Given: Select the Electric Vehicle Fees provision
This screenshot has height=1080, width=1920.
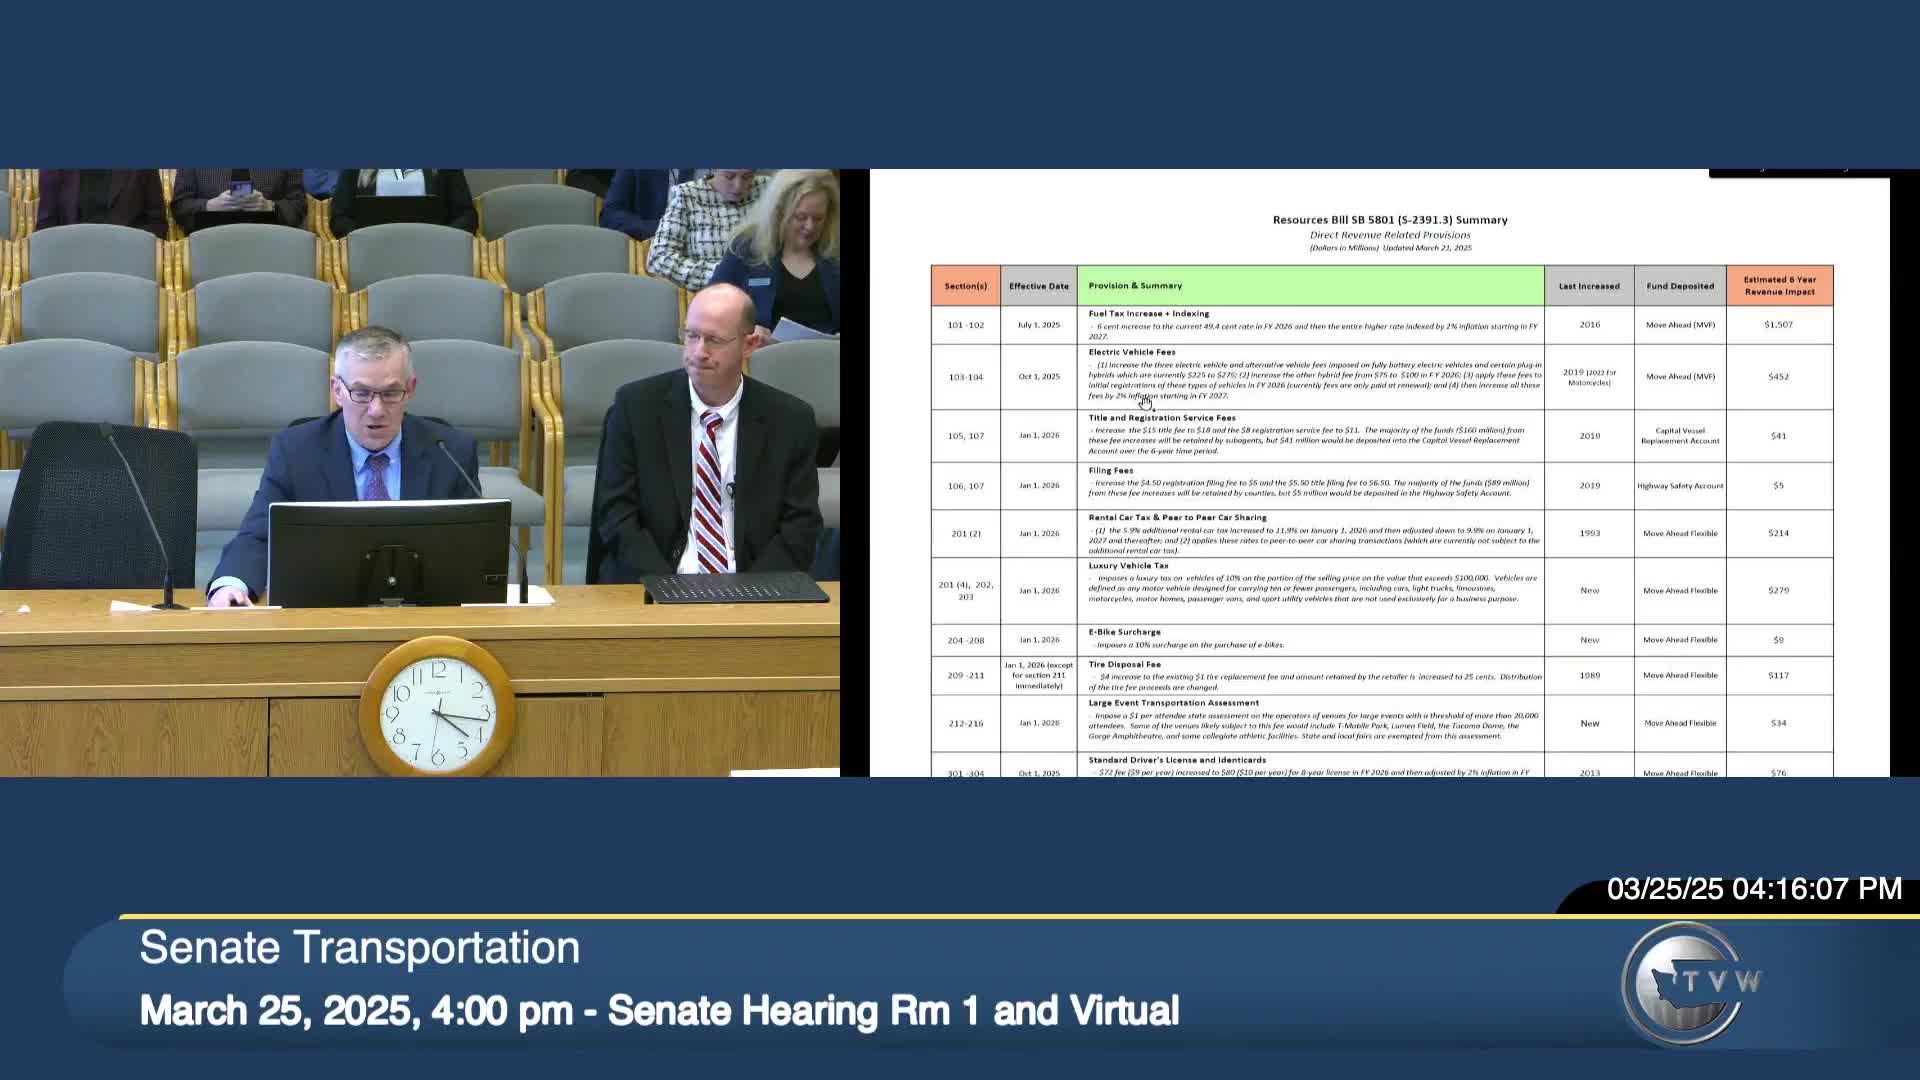Looking at the screenshot, I should (x=1132, y=352).
